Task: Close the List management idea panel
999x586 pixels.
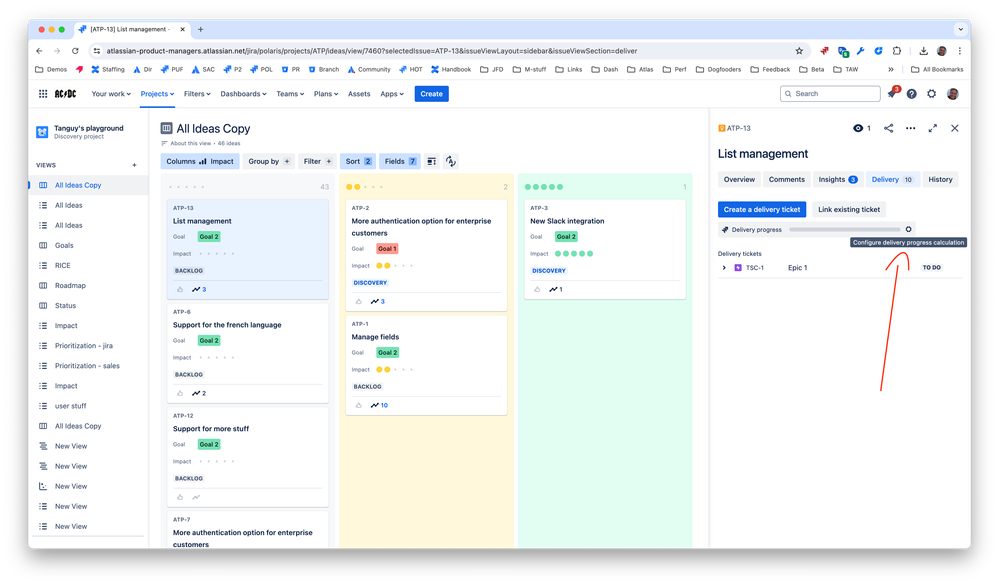Action: (954, 128)
